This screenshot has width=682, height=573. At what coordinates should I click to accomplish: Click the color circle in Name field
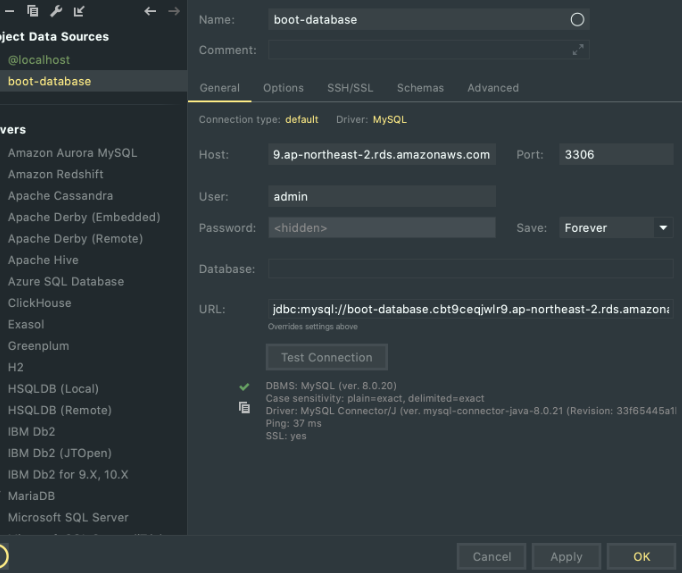click(x=577, y=20)
